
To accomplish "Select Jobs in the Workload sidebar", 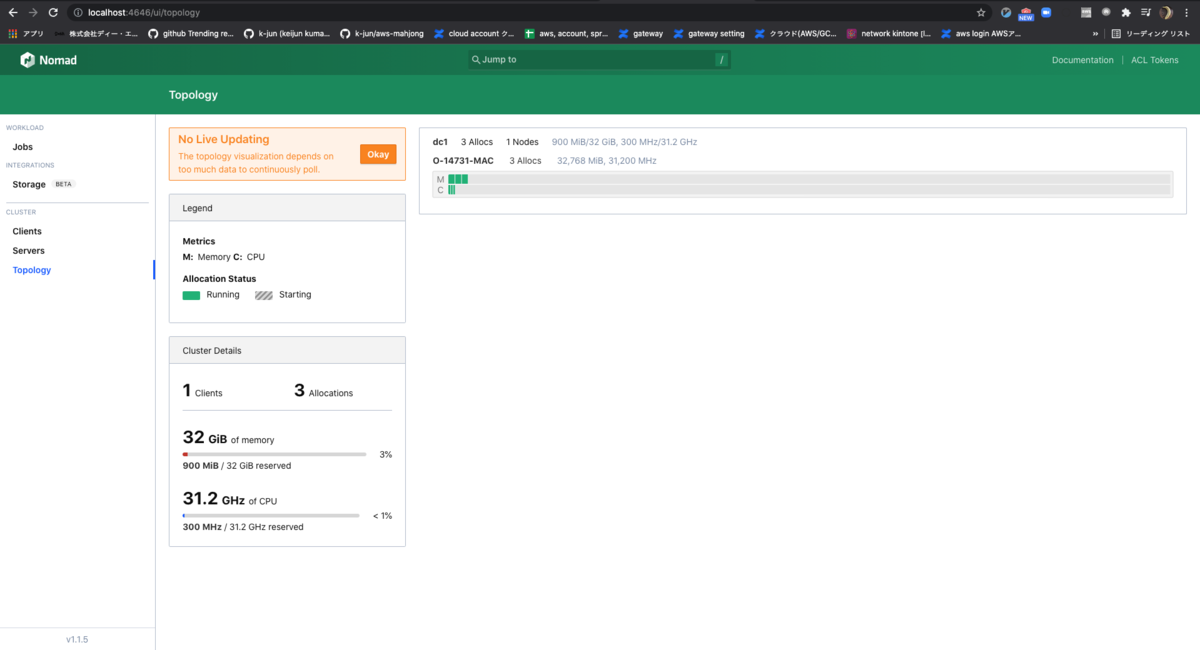I will [23, 146].
